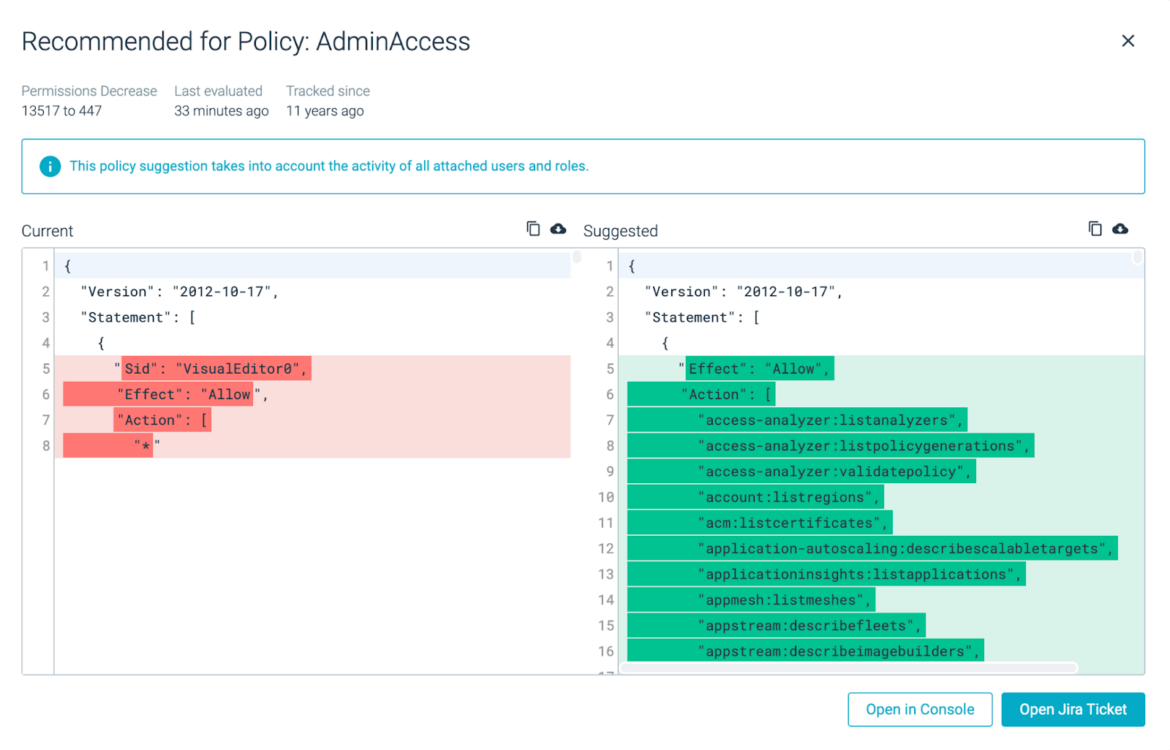The image size is (1170, 750).
Task: Download the Suggested policy via cloud icon
Action: click(1120, 228)
